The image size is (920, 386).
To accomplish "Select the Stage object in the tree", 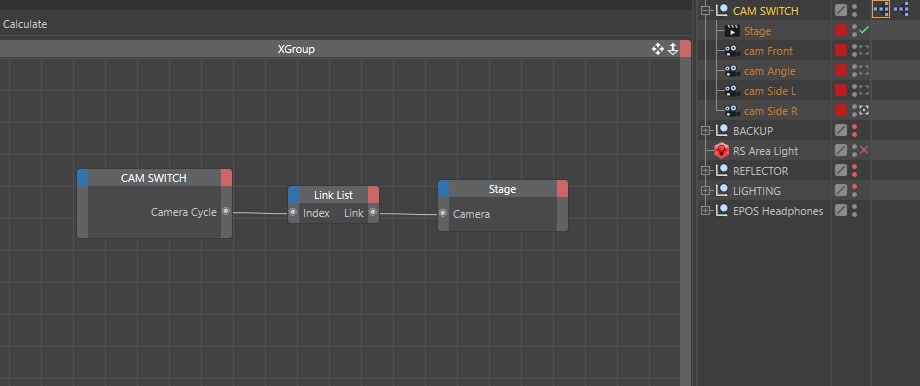I will [757, 31].
